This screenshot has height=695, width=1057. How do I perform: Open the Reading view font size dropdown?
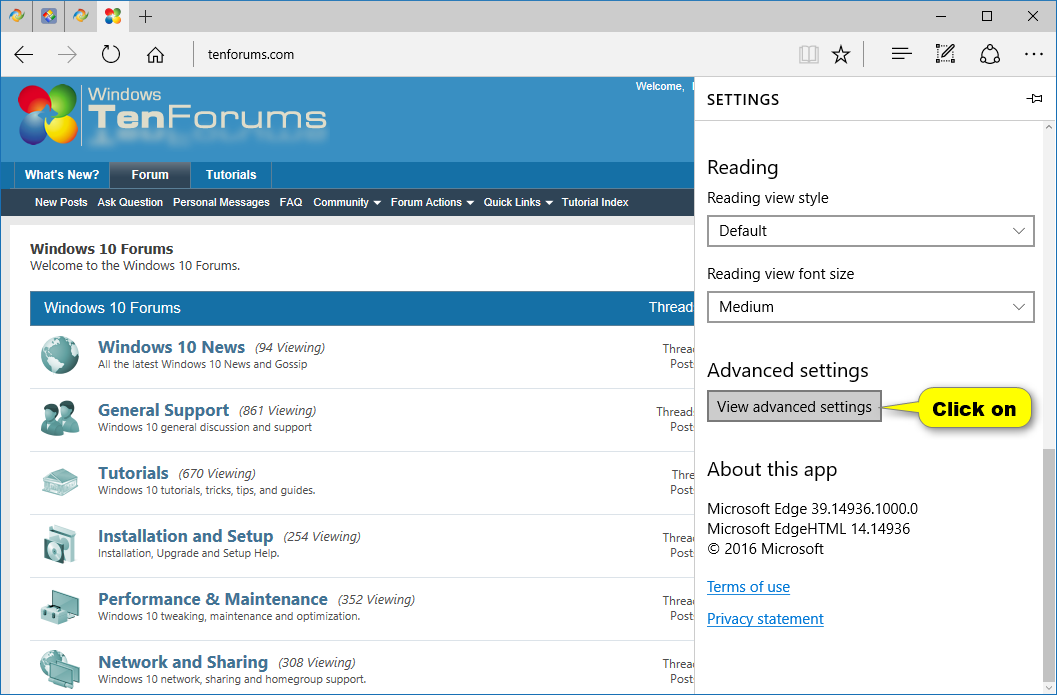point(870,307)
